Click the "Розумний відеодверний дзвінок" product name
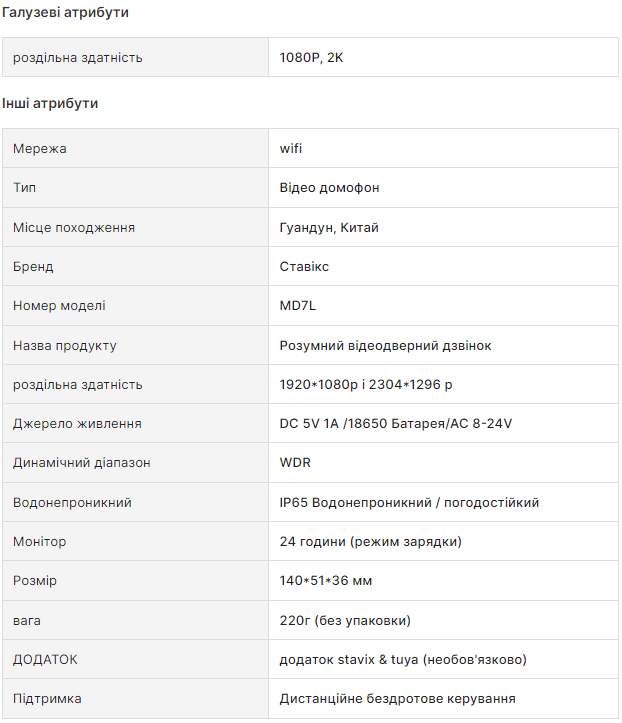Screen dimensions: 622x723 386,345
